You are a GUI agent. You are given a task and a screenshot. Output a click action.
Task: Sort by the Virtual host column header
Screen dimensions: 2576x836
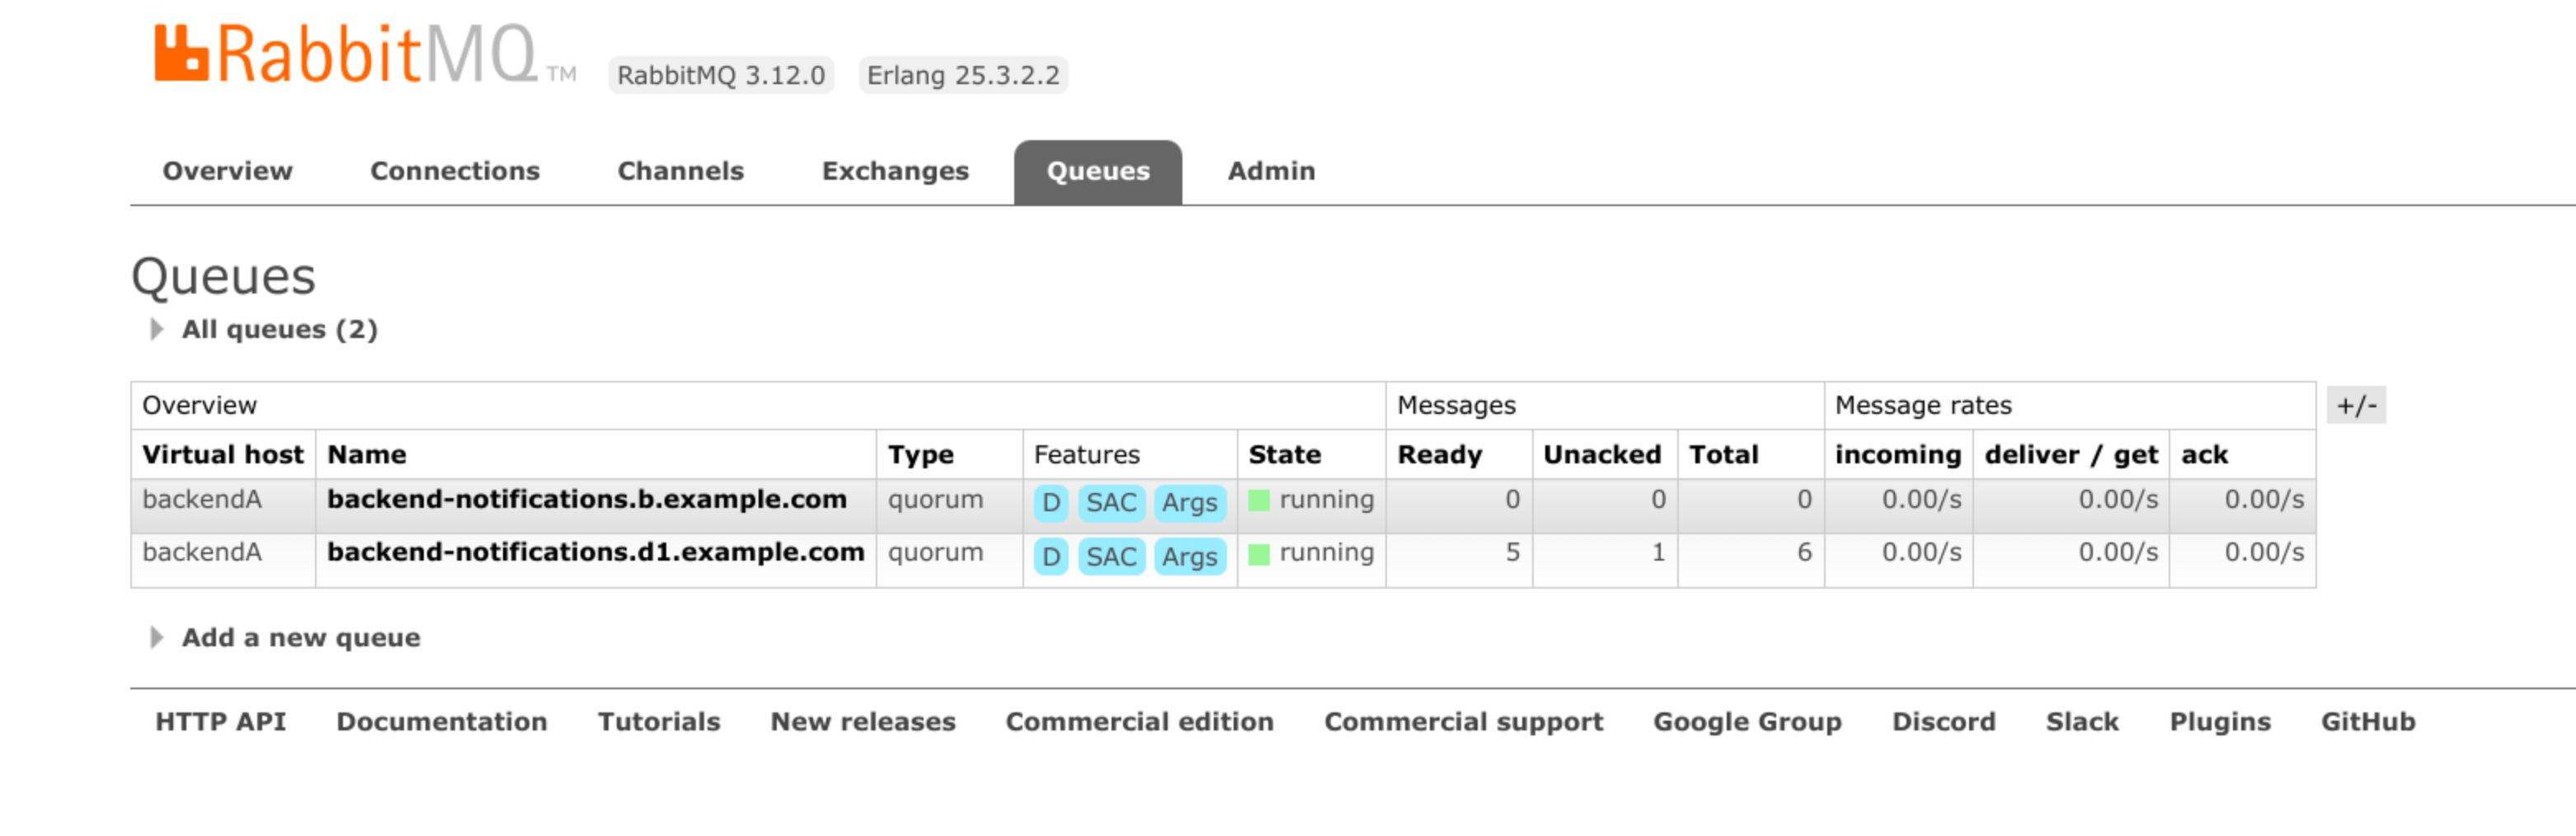222,455
